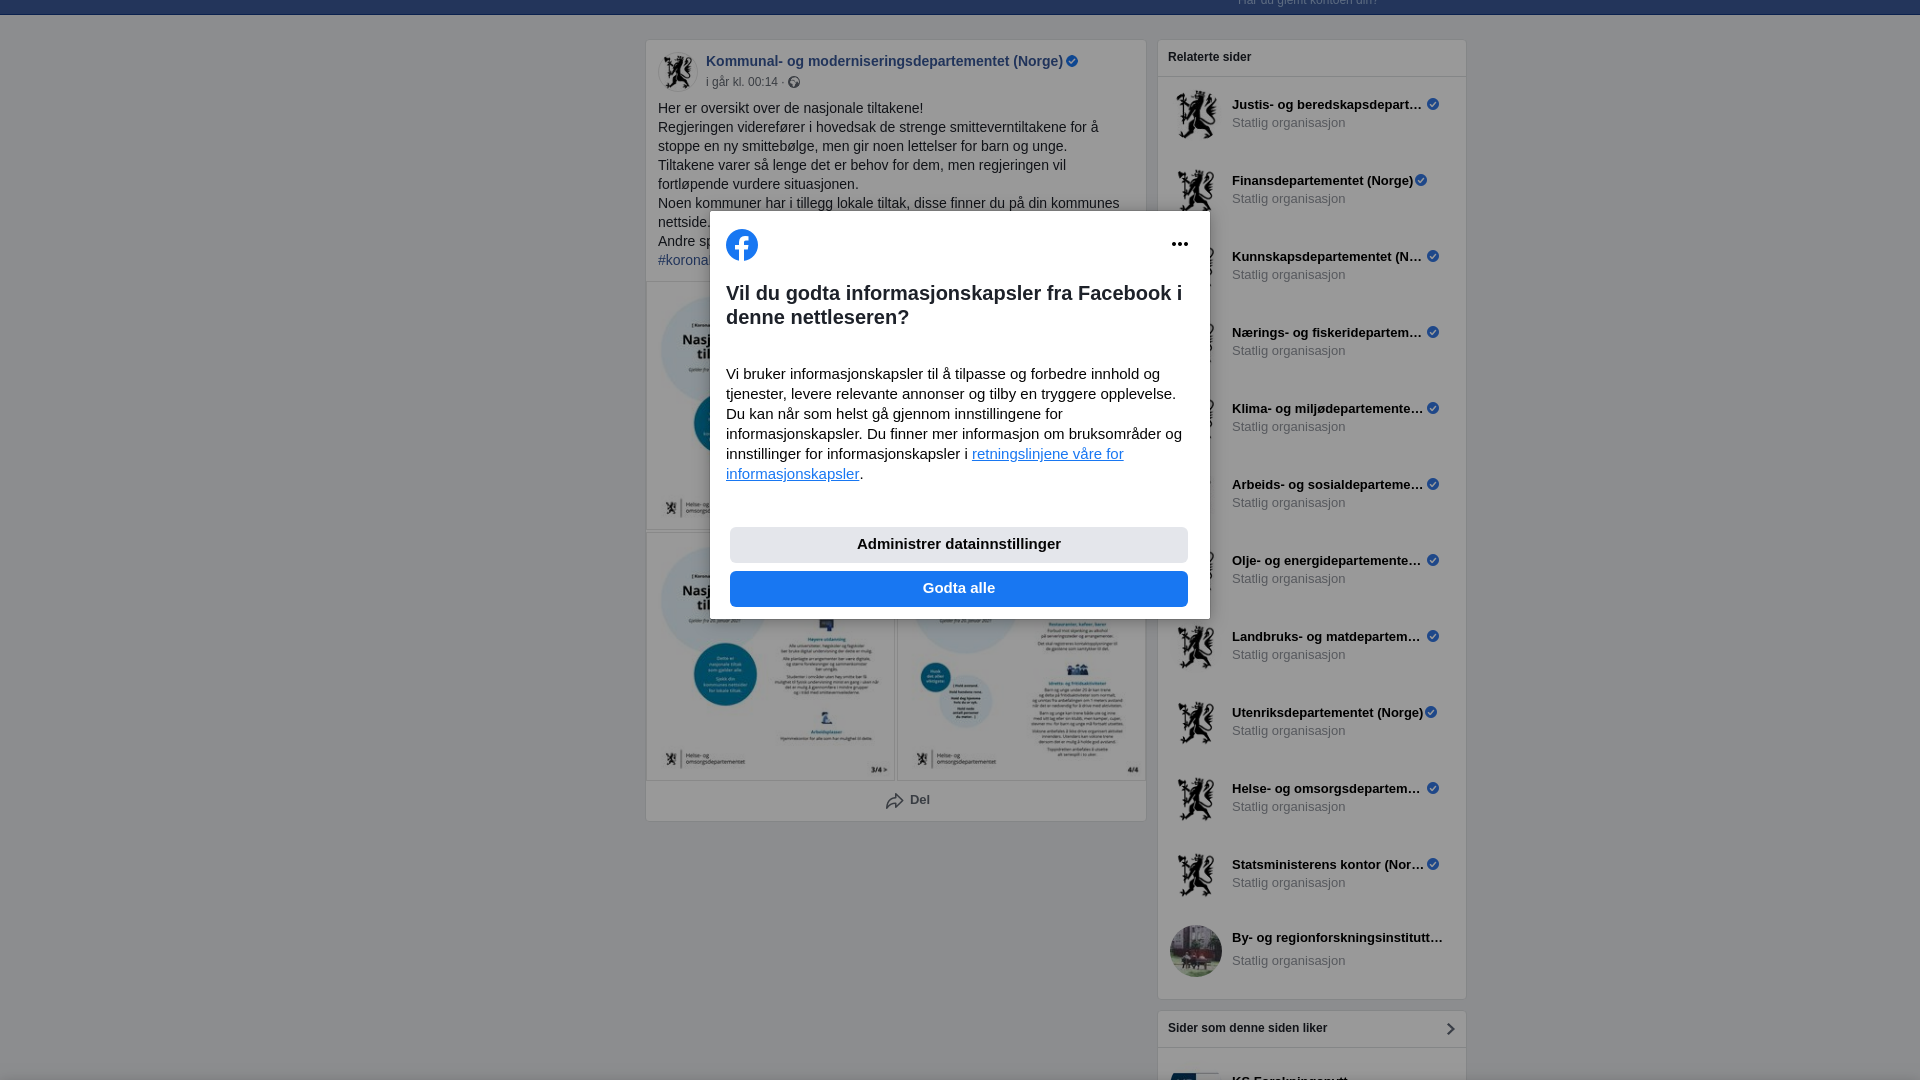Open Olje- og energidepartementet page

[1327, 561]
